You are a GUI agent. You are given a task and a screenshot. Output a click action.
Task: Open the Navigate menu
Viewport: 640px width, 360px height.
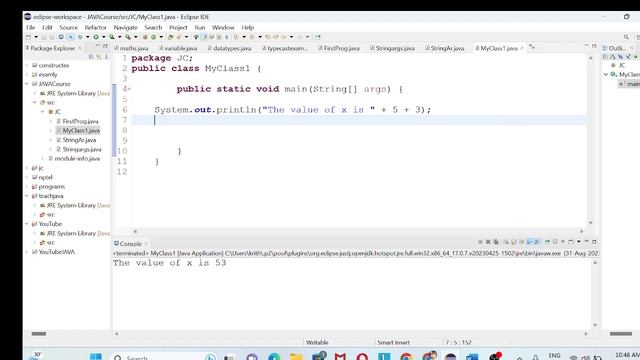pyautogui.click(x=125, y=27)
